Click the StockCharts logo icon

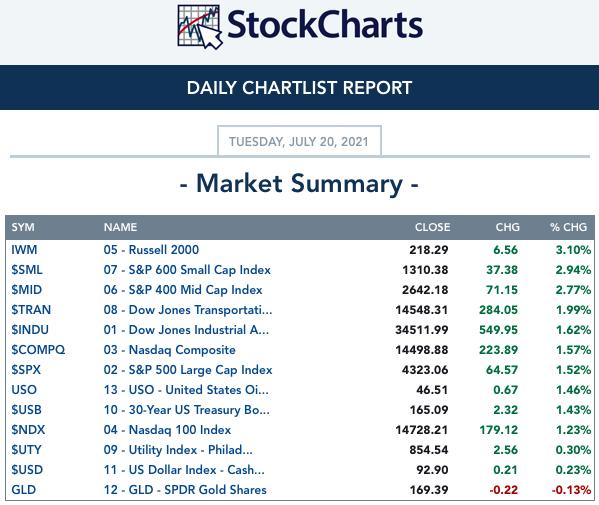(x=200, y=27)
